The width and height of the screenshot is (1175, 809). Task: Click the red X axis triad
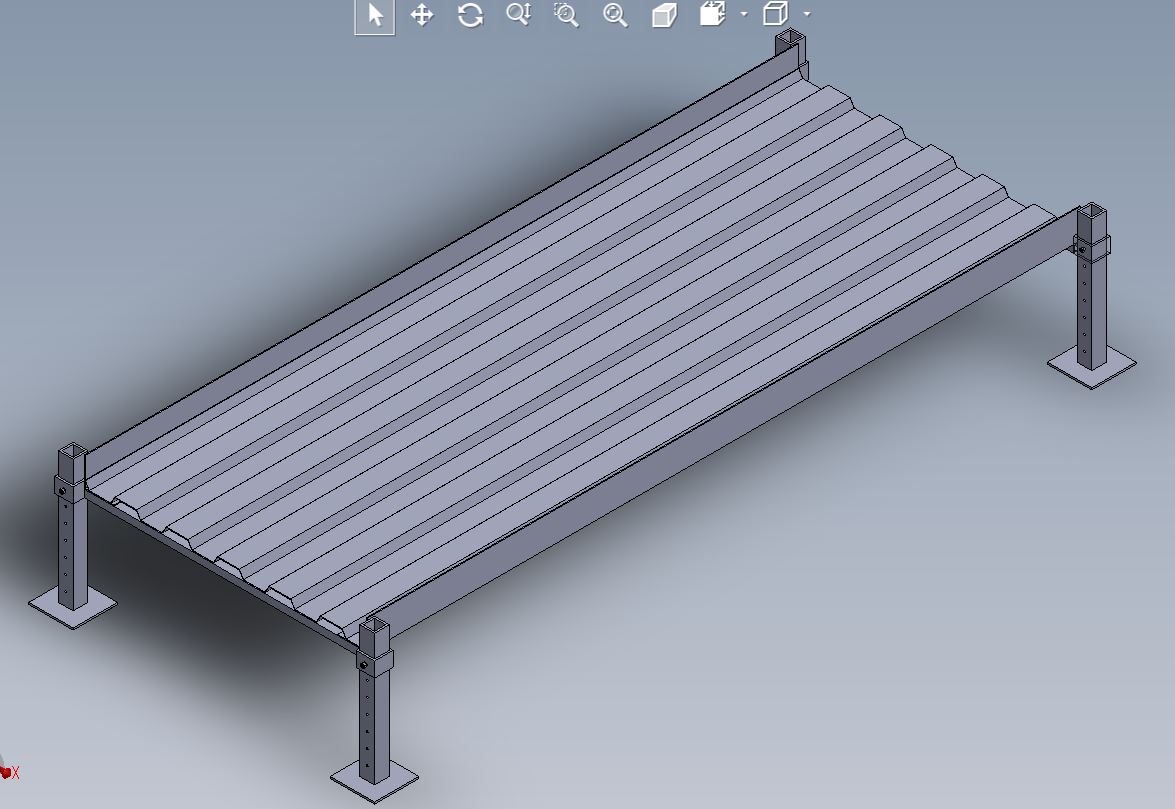click(x=9, y=772)
